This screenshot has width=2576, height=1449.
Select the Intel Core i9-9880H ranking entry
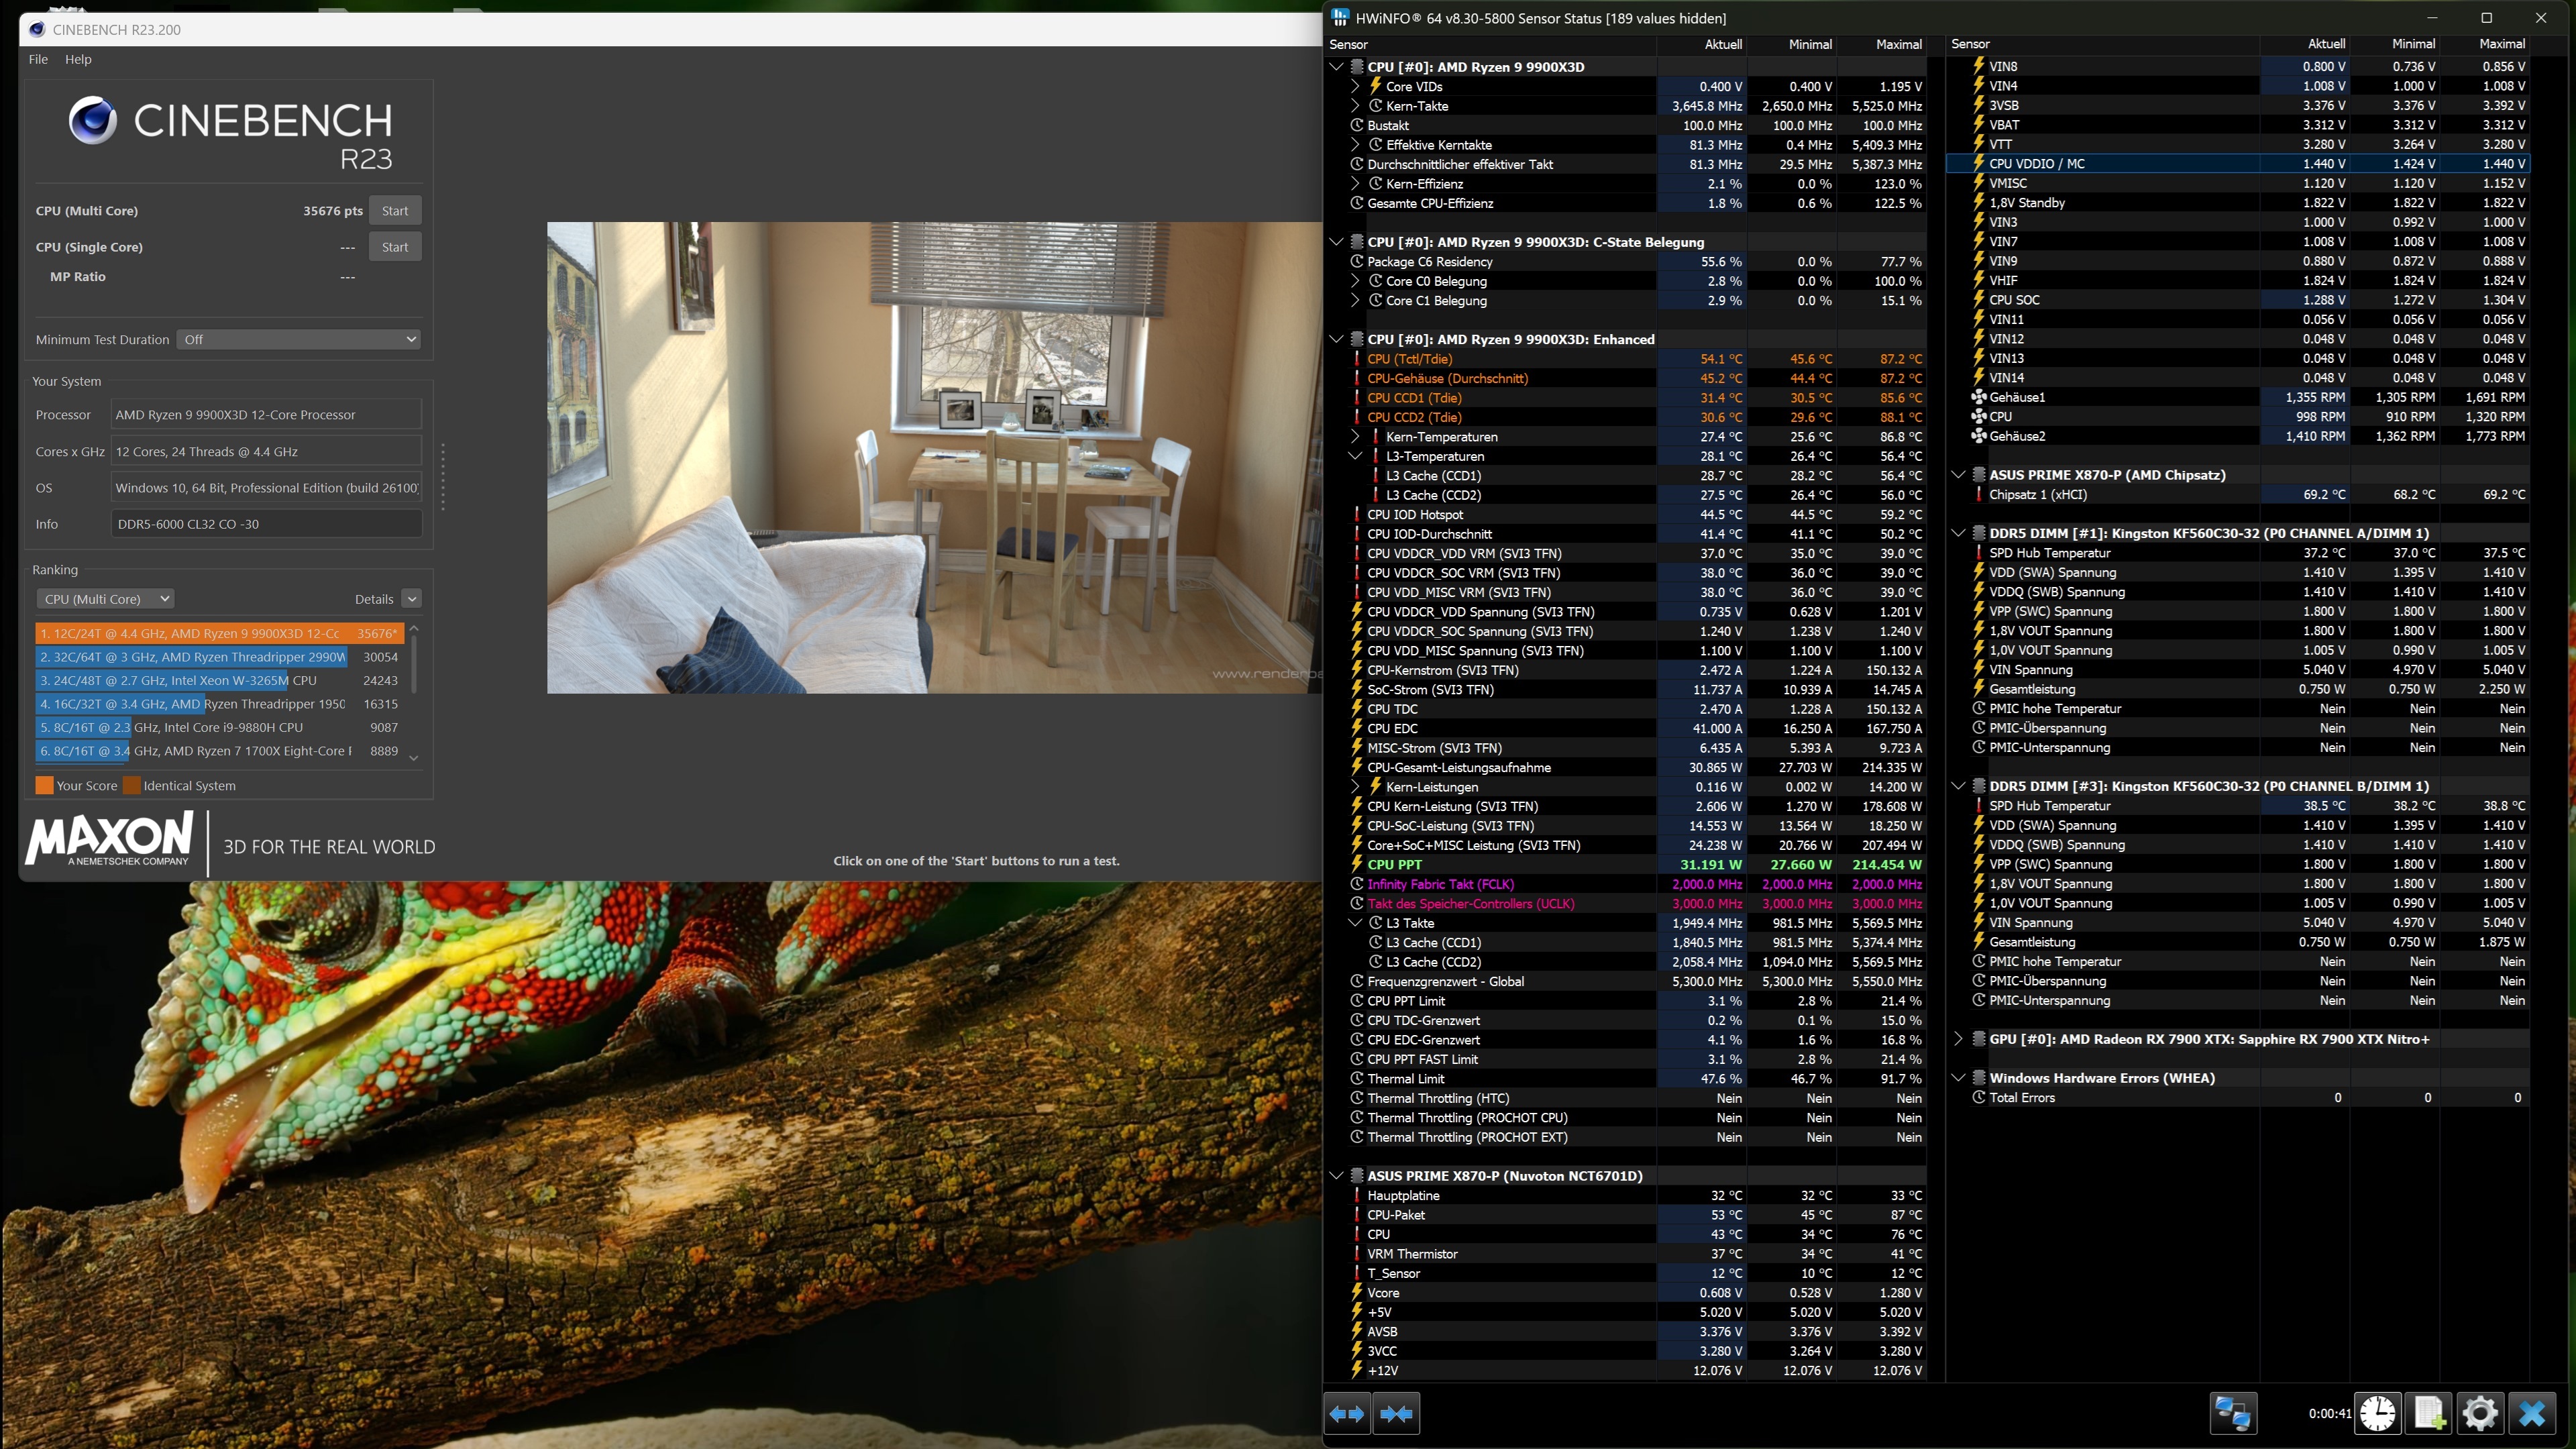219,727
